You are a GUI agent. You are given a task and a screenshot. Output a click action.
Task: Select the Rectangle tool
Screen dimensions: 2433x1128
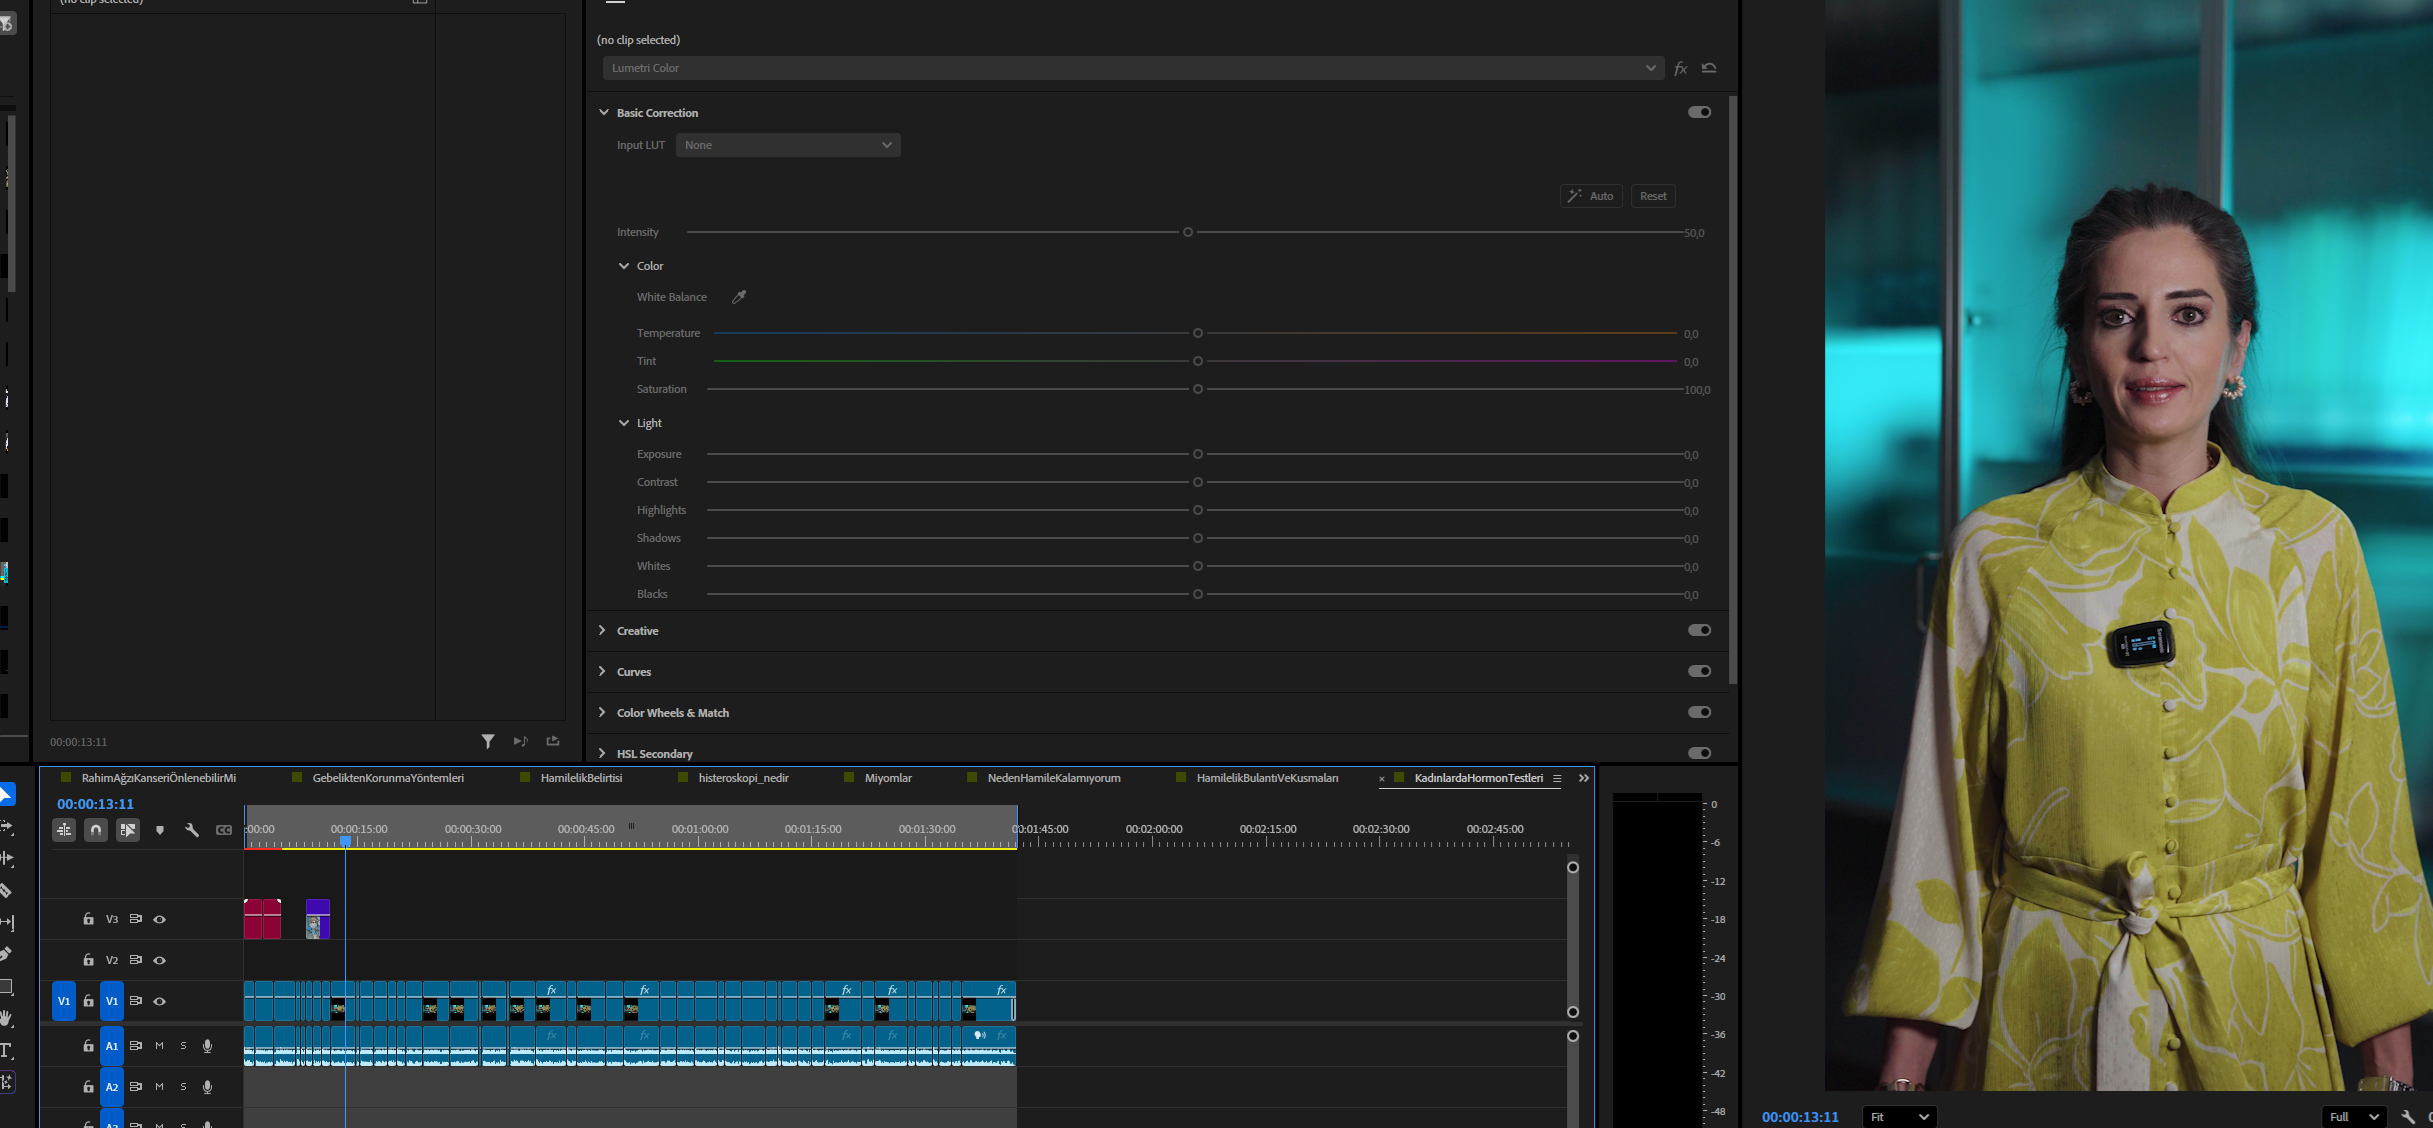click(6, 987)
